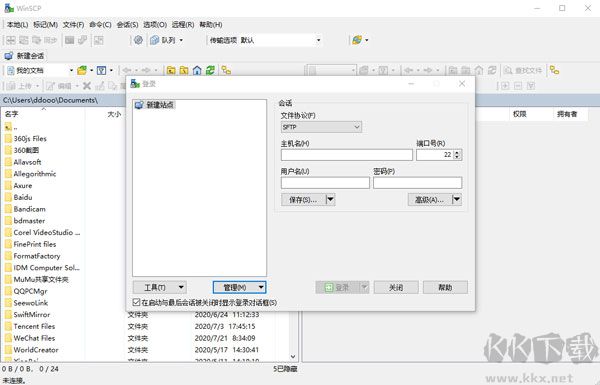Click the Home directory icon in local panel
This screenshot has width=600, height=385.
click(x=197, y=70)
